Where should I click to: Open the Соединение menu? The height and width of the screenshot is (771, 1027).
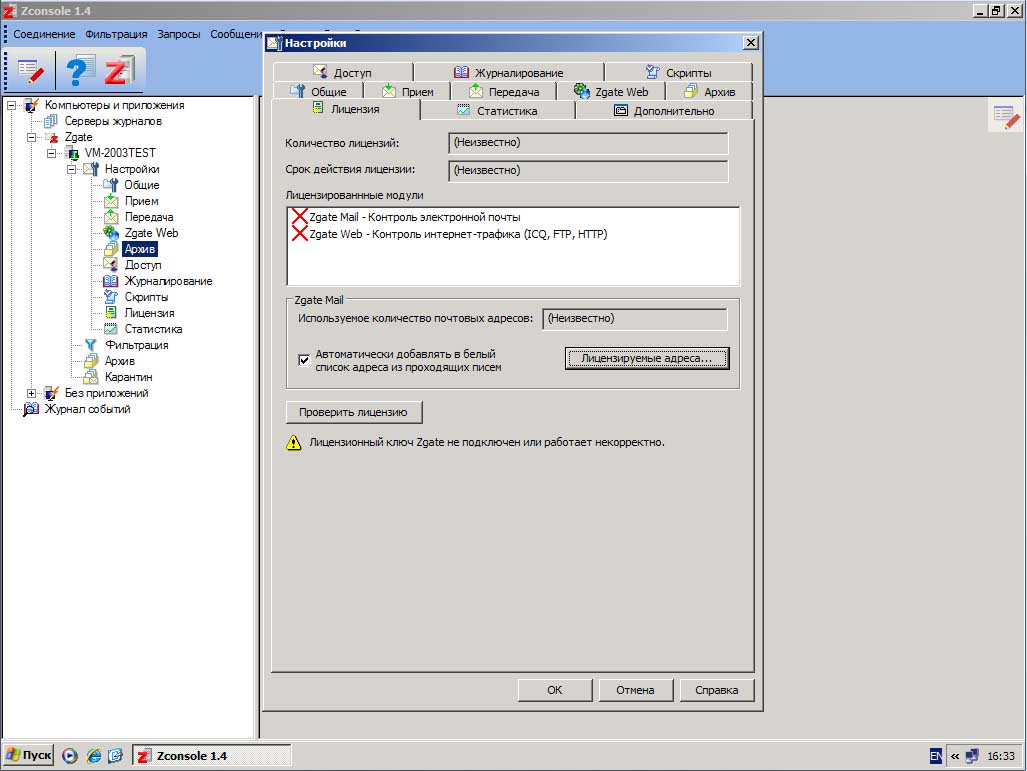pos(44,34)
